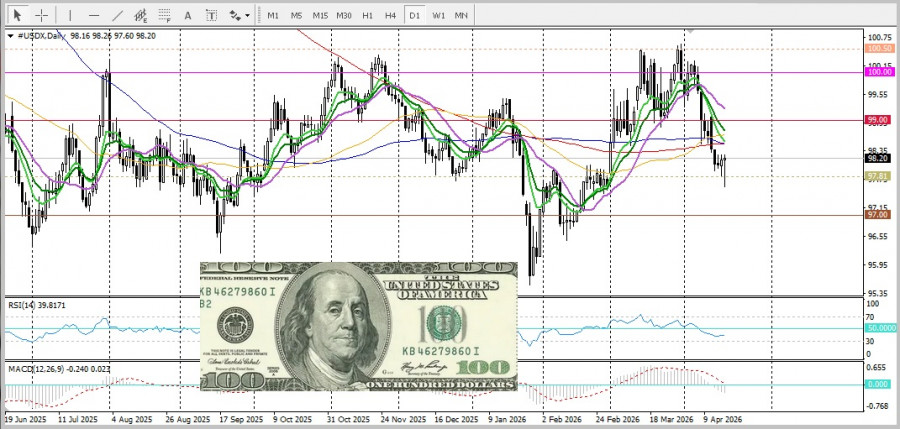Pick the trendline drawing tool
The width and height of the screenshot is (900, 429).
pos(117,16)
